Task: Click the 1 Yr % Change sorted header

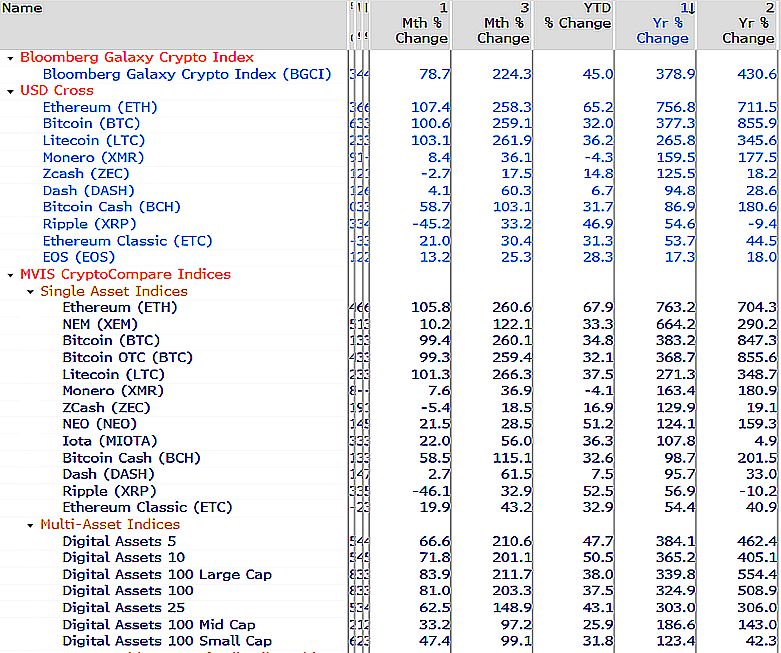Action: (x=663, y=23)
